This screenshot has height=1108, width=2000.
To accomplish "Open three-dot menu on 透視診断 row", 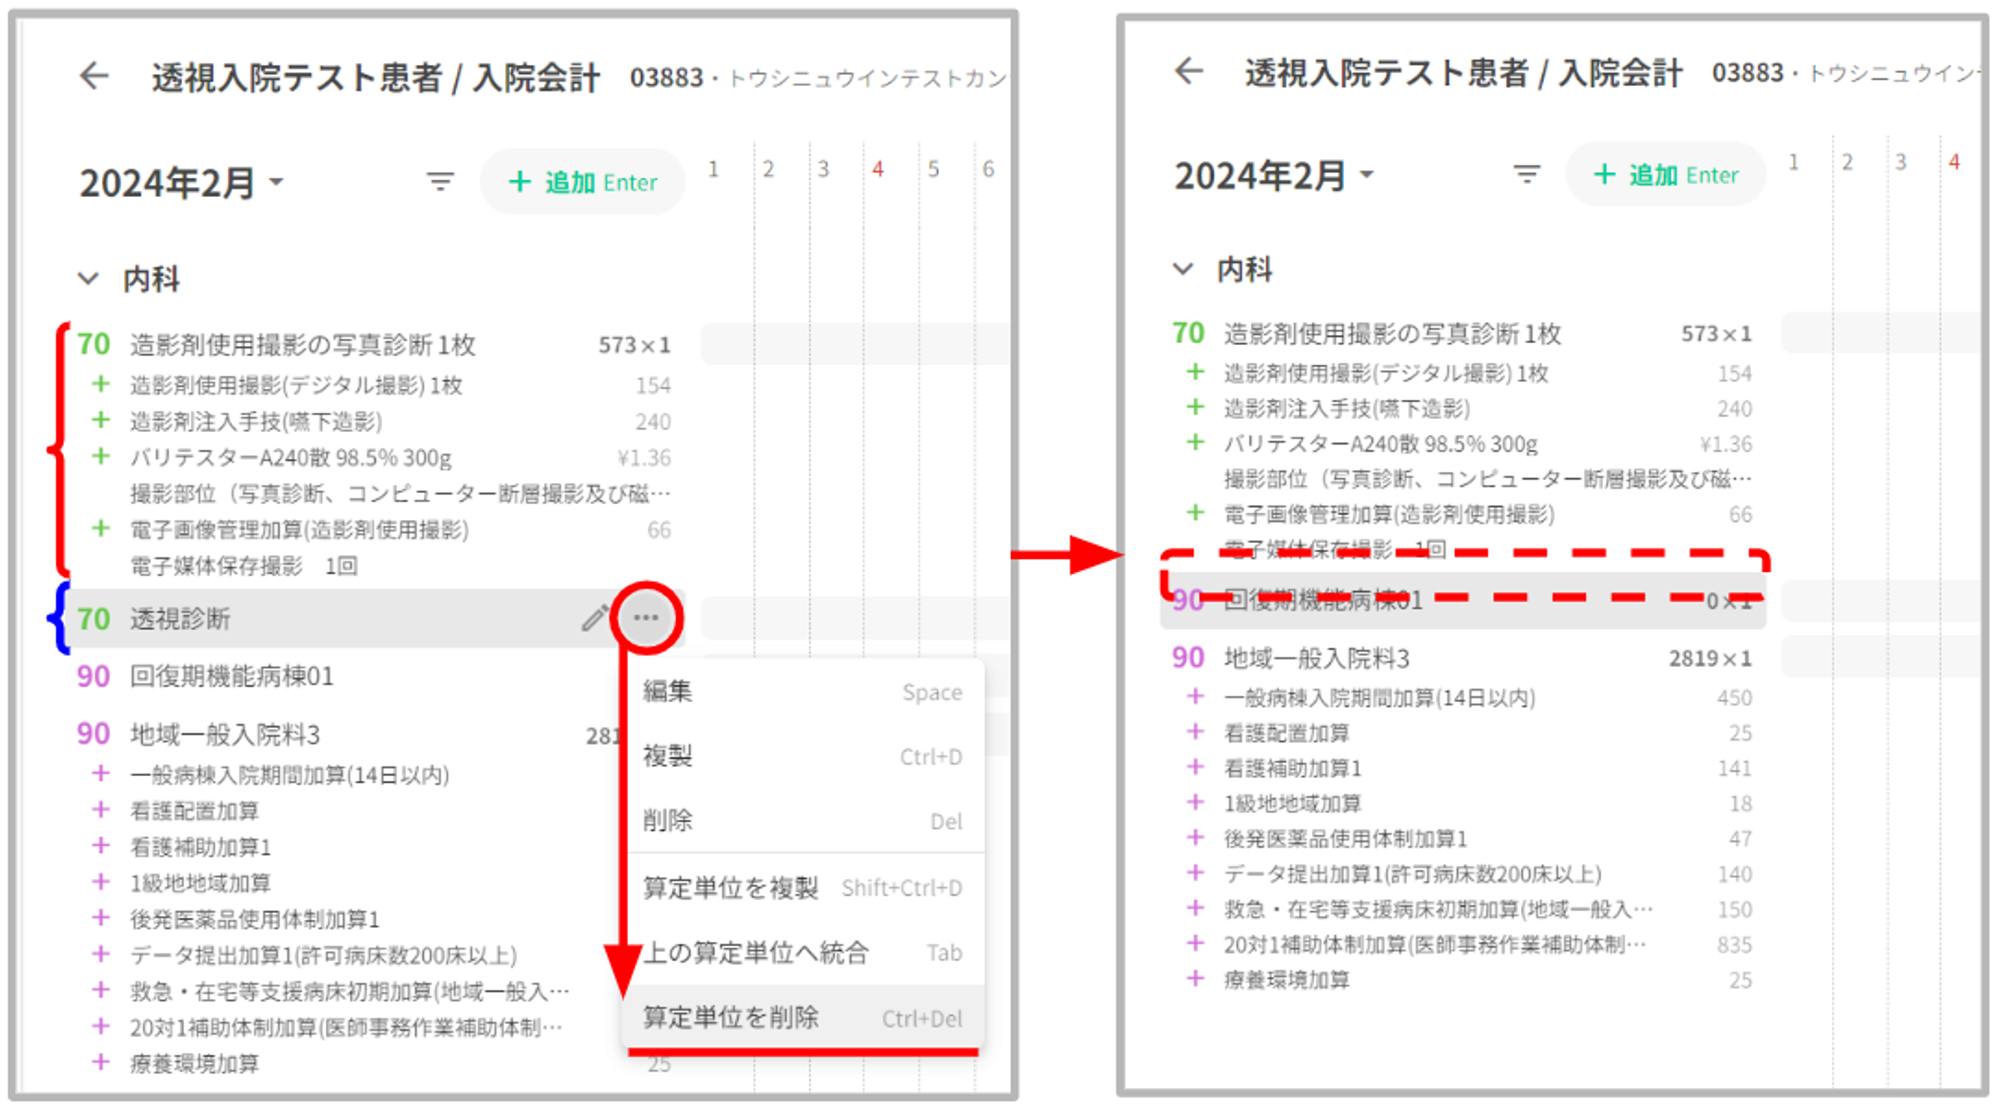I will (x=646, y=618).
